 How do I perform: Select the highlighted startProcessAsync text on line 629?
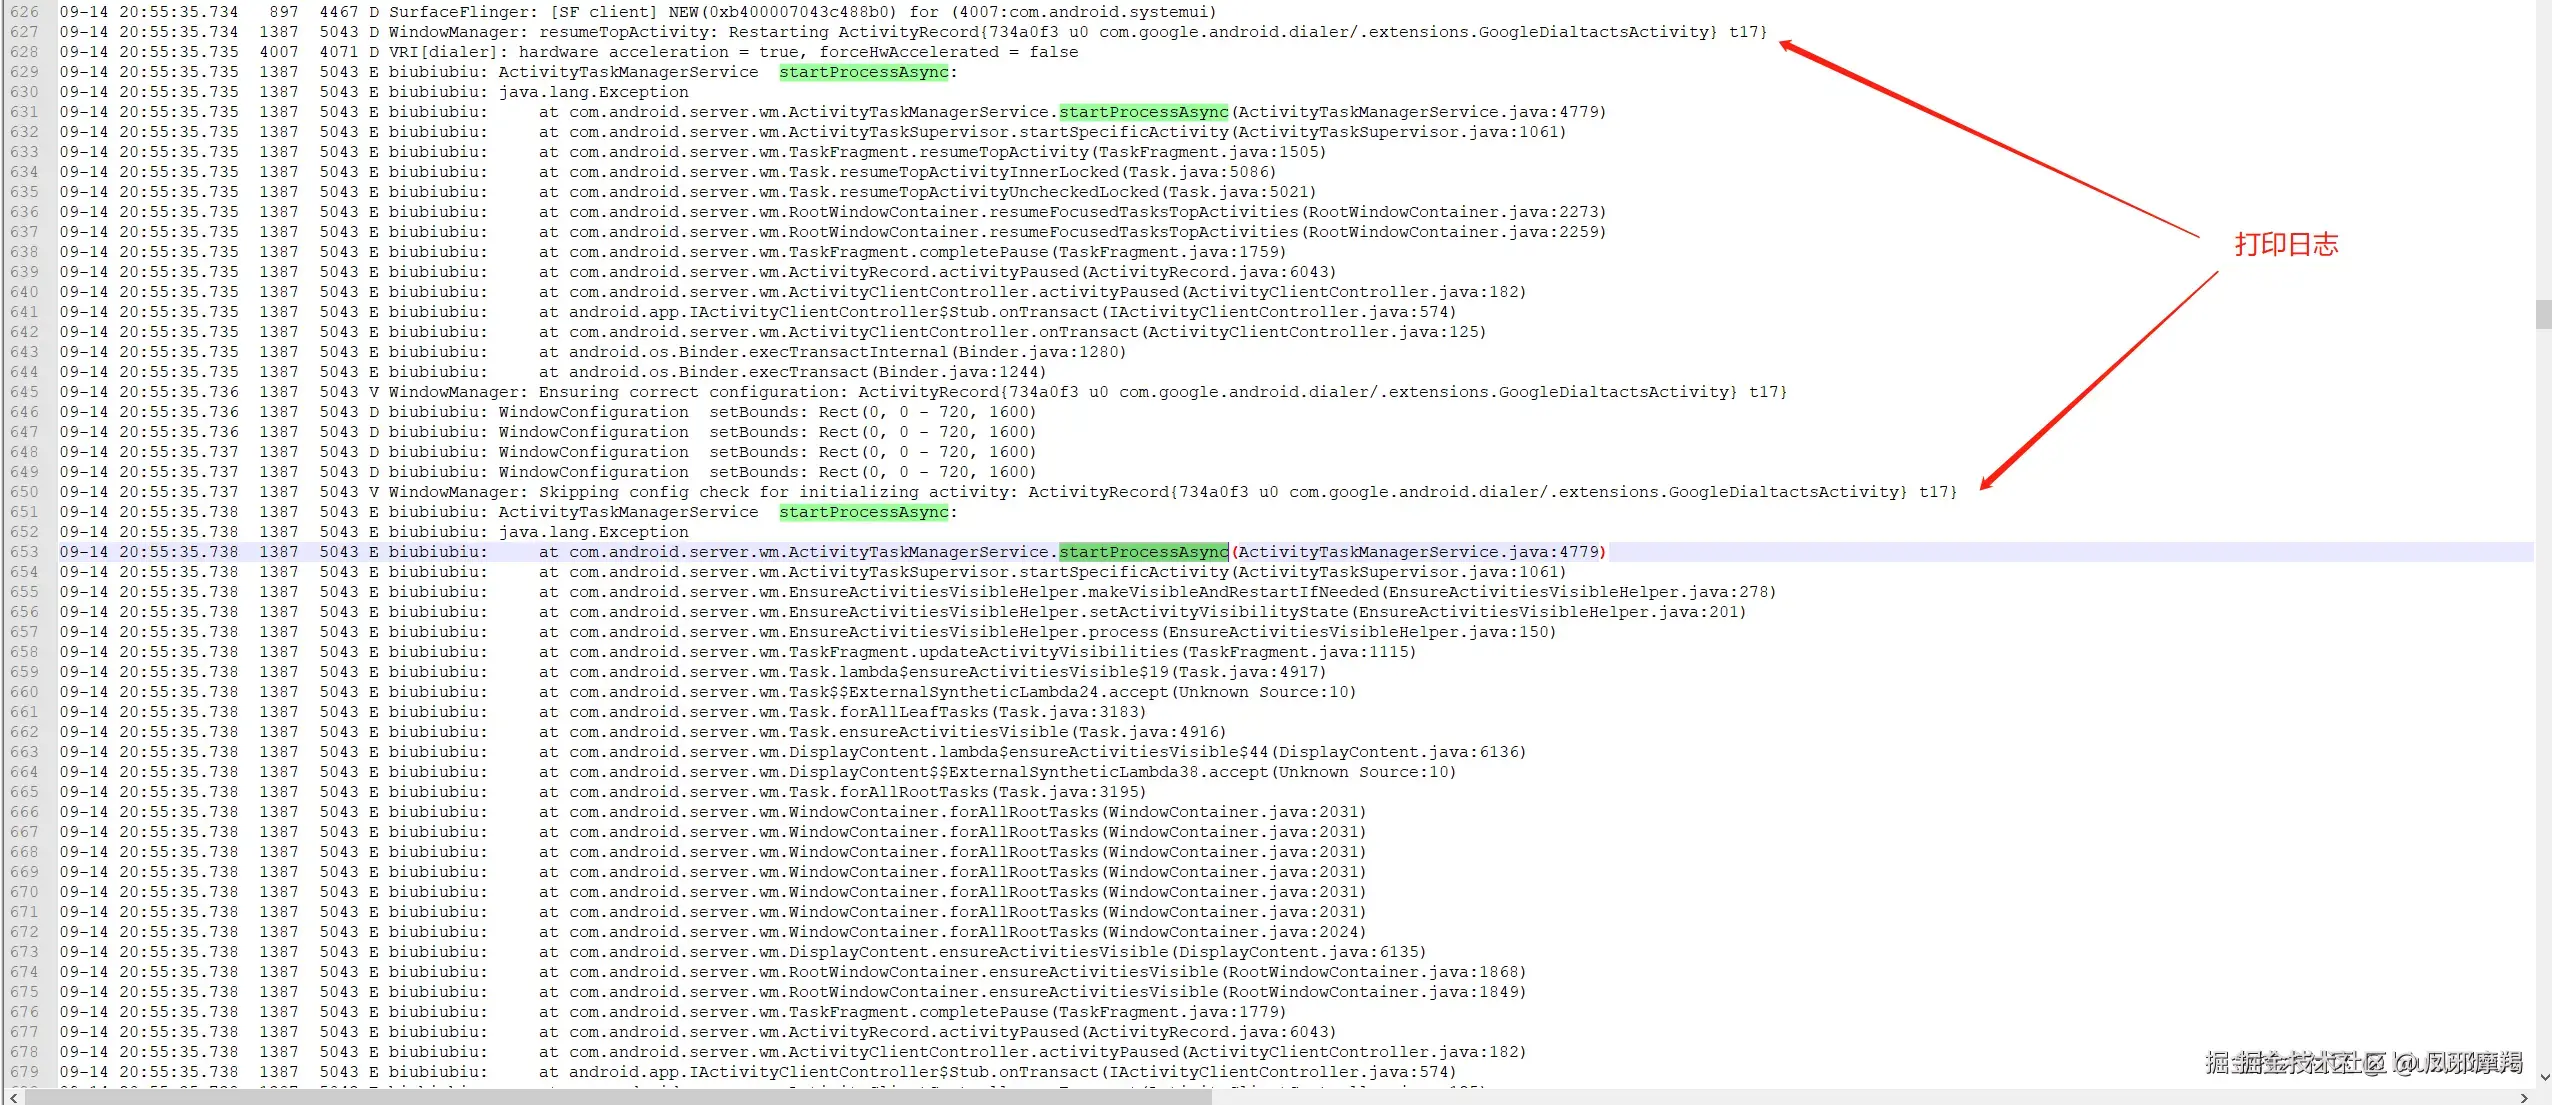(x=862, y=71)
